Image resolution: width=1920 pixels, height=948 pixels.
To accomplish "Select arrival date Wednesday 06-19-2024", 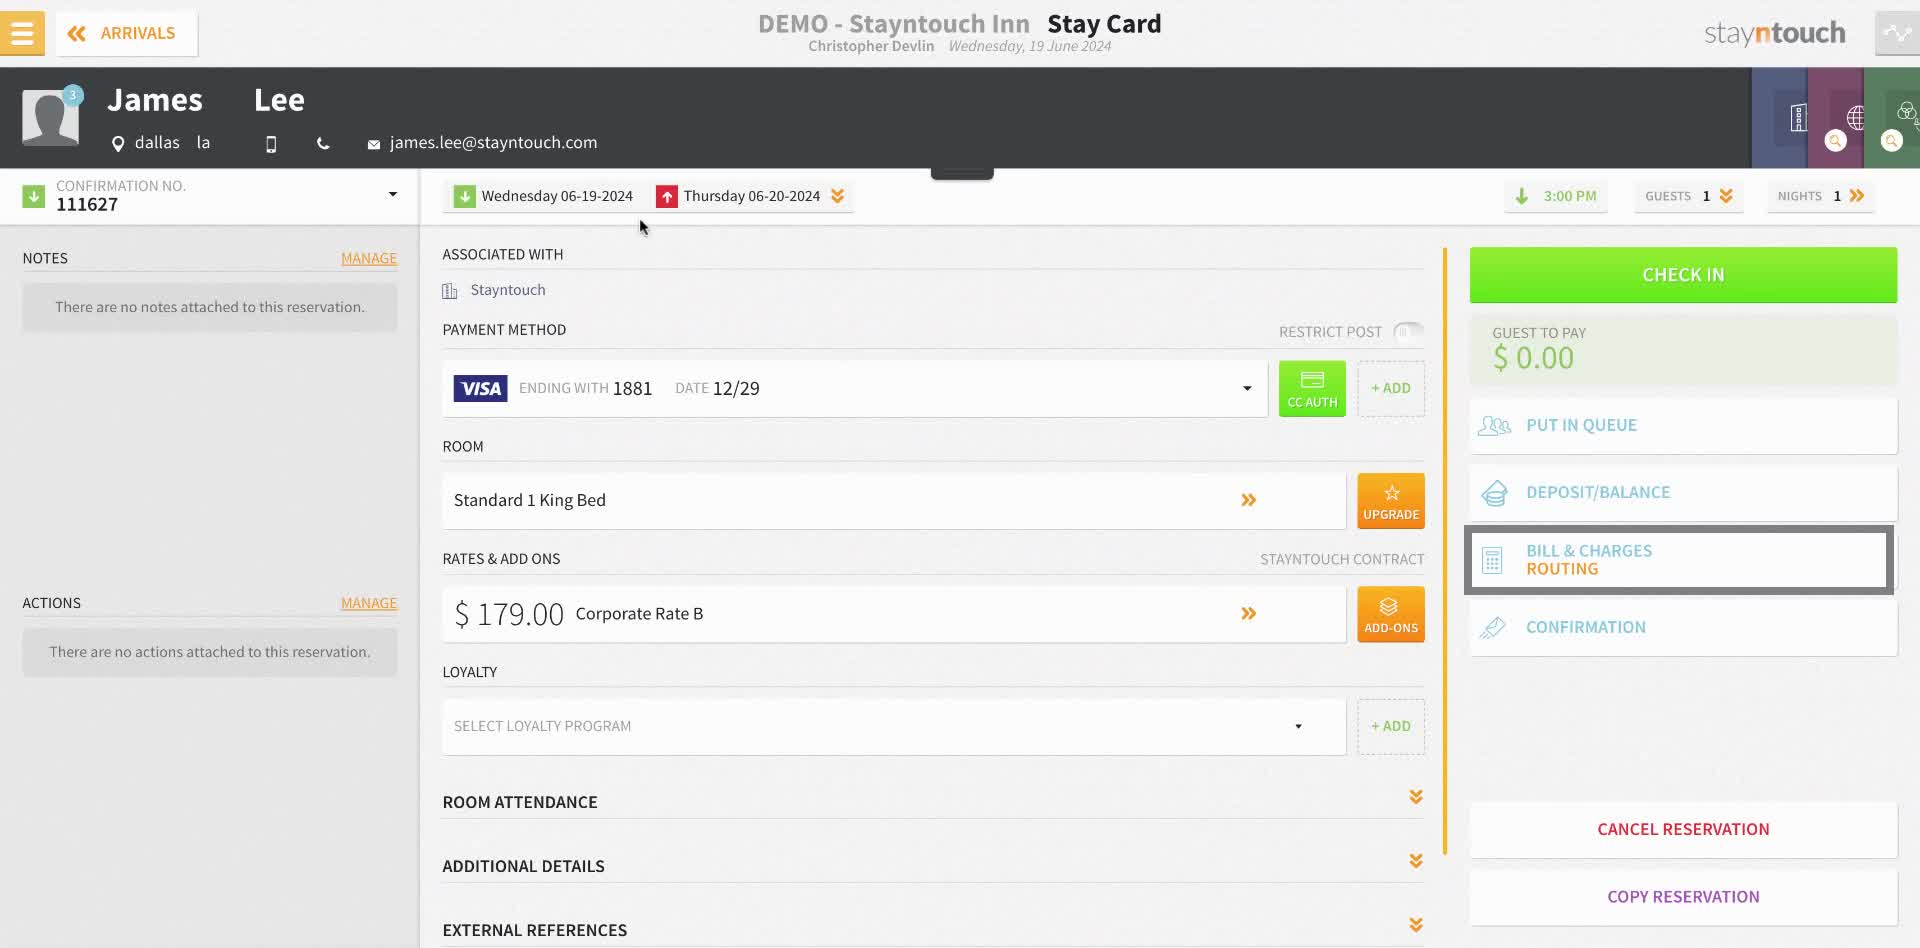I will coord(544,196).
